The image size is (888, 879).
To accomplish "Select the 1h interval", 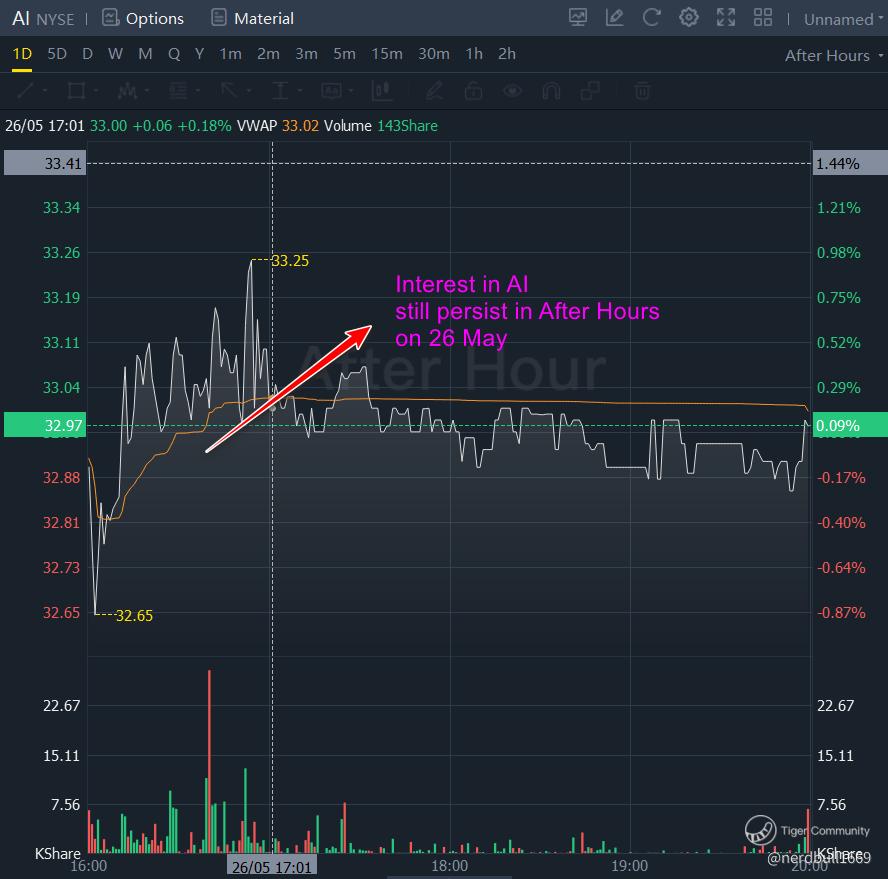I will coord(474,54).
